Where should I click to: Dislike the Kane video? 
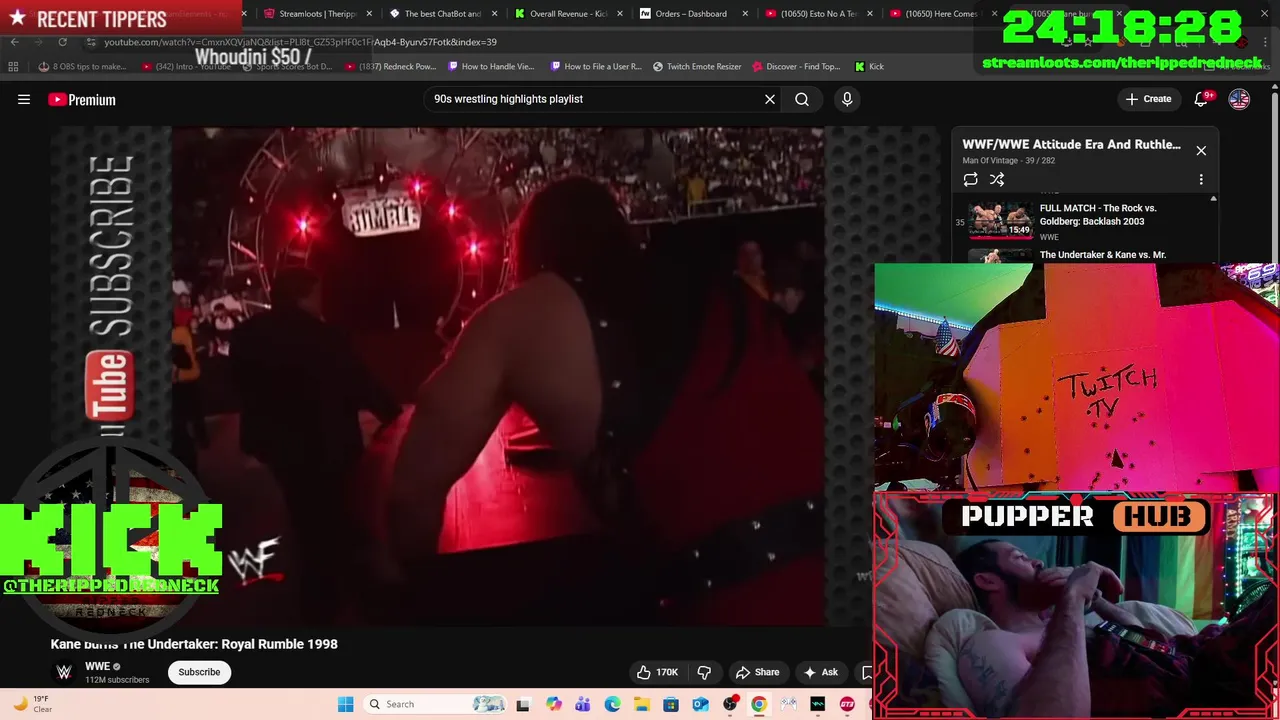[704, 672]
